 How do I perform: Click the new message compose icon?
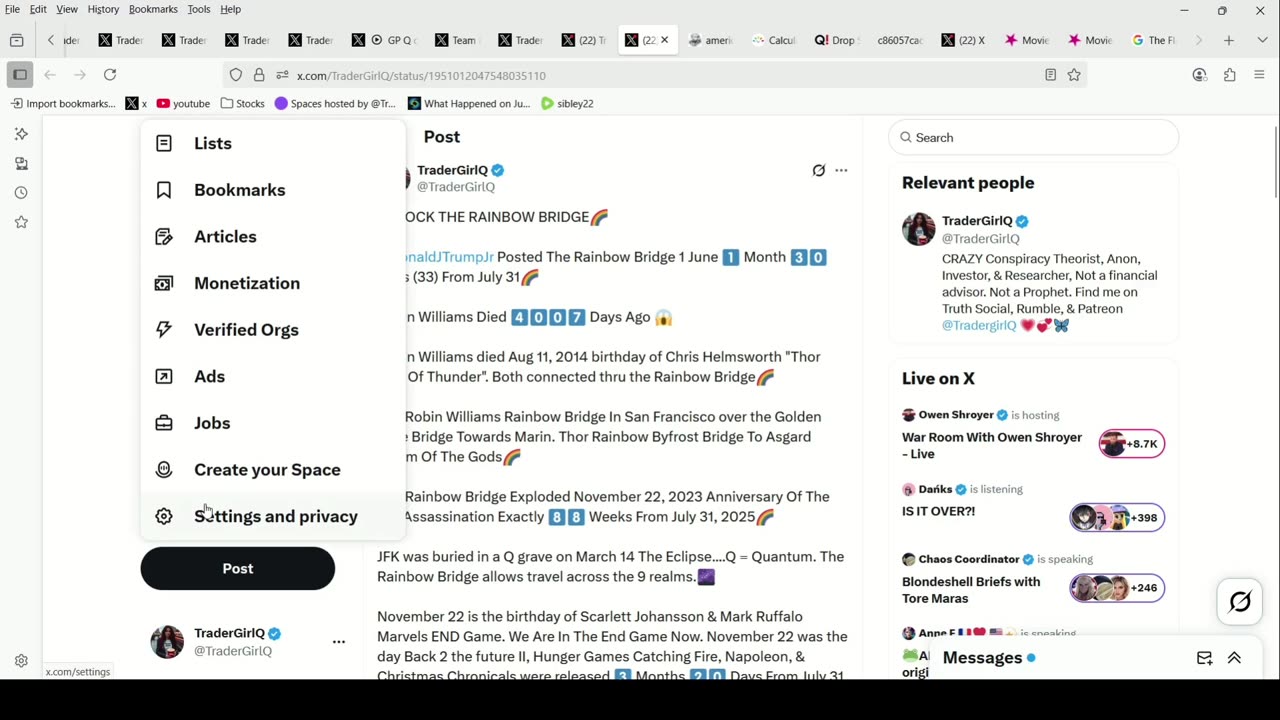(x=1205, y=658)
